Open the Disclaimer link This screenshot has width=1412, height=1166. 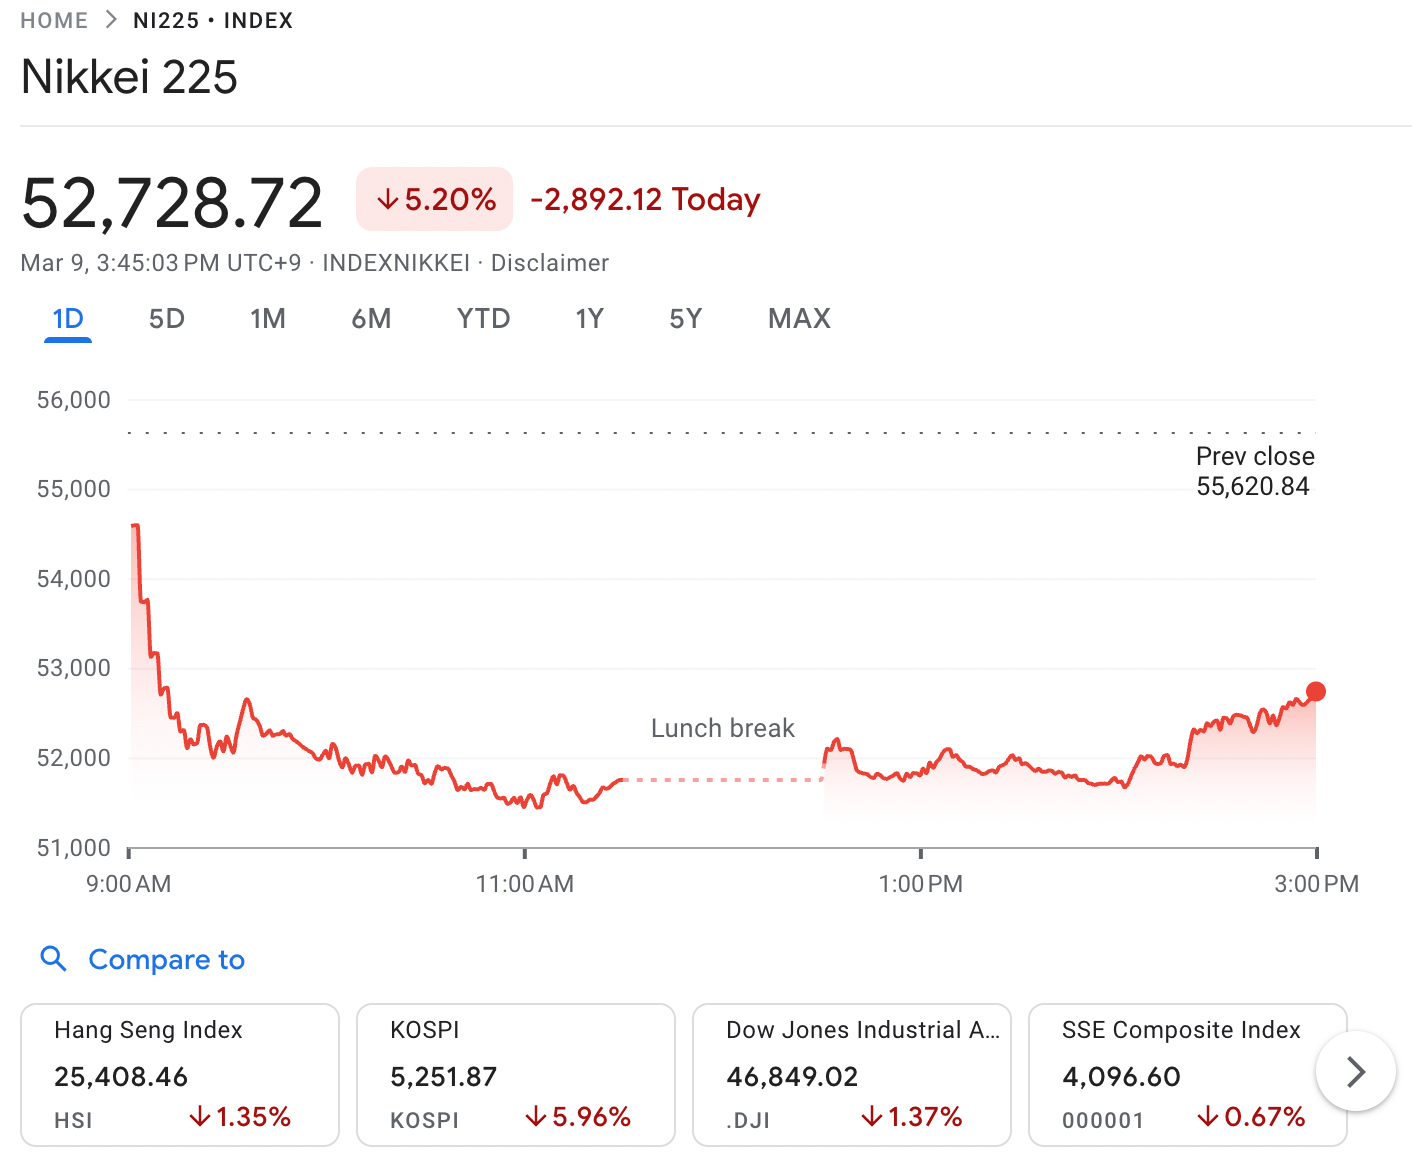tap(549, 263)
